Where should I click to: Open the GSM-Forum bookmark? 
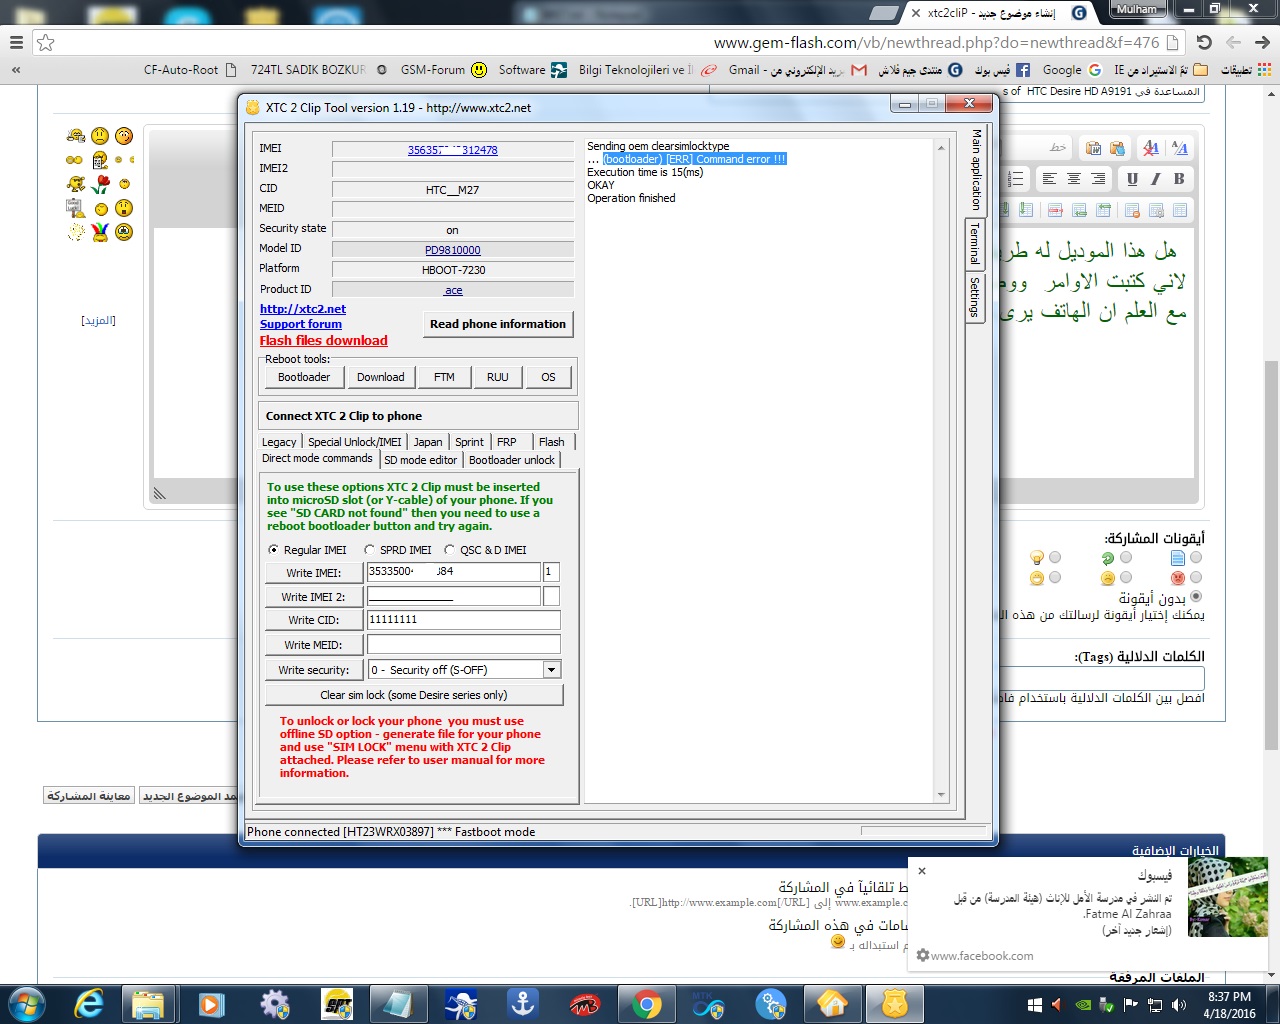coord(444,70)
